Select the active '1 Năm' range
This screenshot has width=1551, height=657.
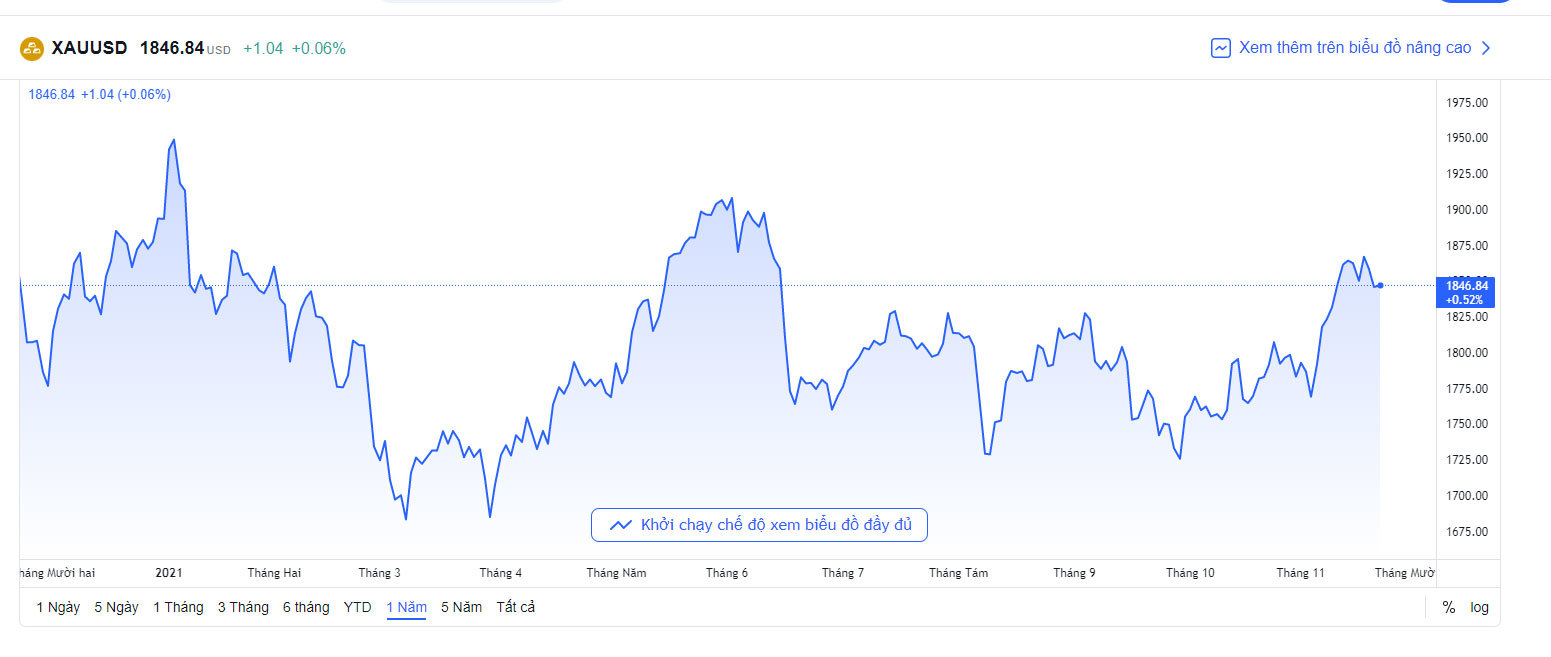pyautogui.click(x=406, y=607)
